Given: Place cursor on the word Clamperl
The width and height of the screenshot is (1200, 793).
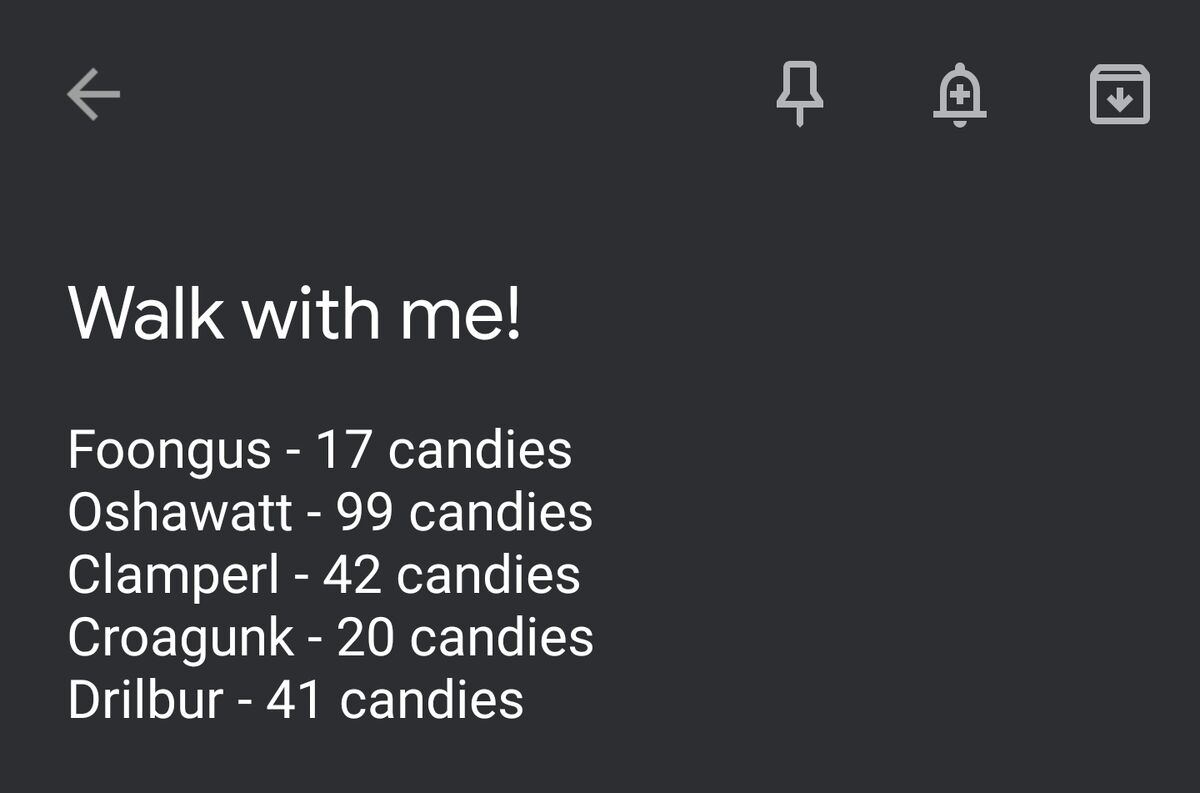Looking at the screenshot, I should pyautogui.click(x=174, y=576).
